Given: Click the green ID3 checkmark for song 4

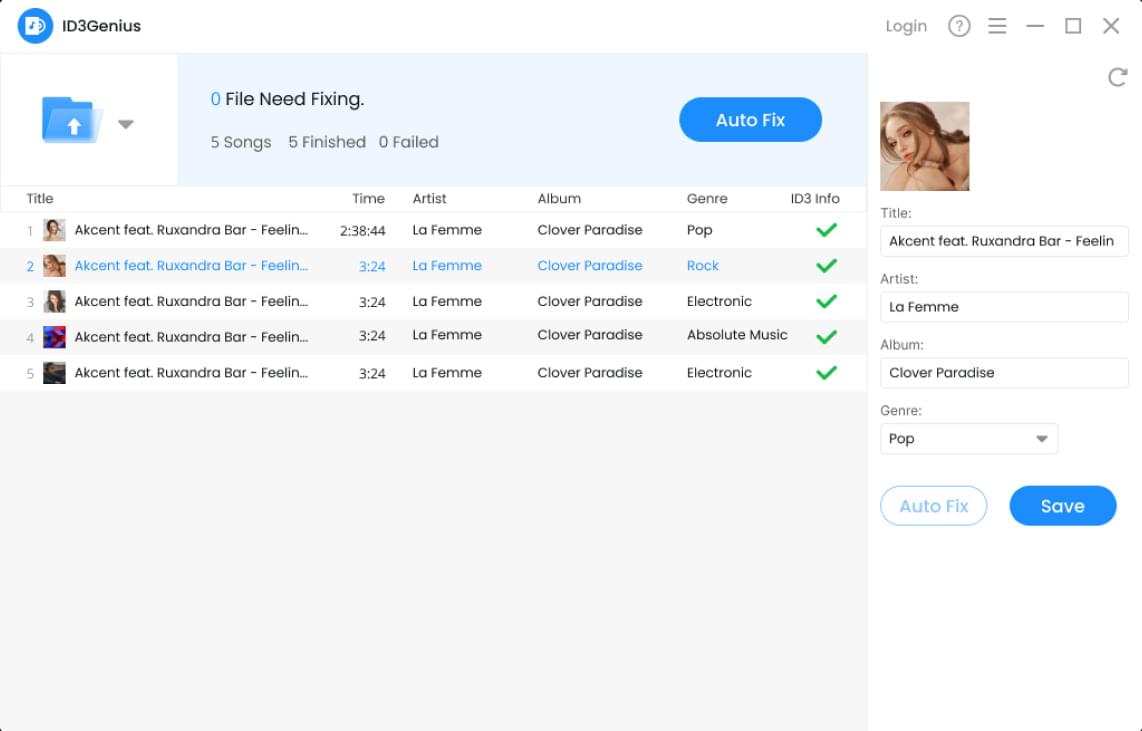Looking at the screenshot, I should pyautogui.click(x=826, y=337).
